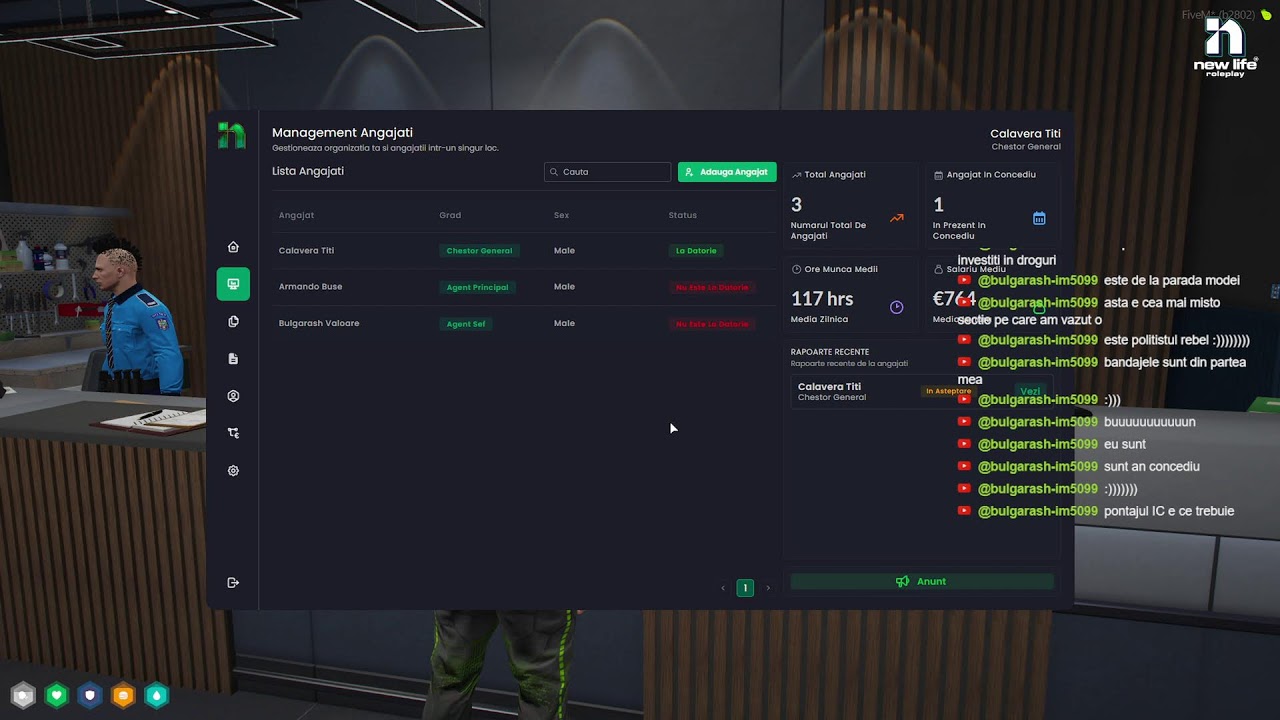1280x720 pixels.
Task: Click the Adauga Angajat button
Action: 727,172
